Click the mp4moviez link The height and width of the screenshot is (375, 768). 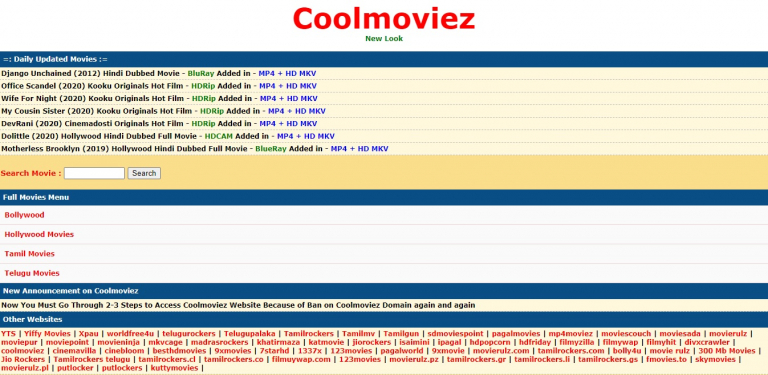click(x=571, y=334)
